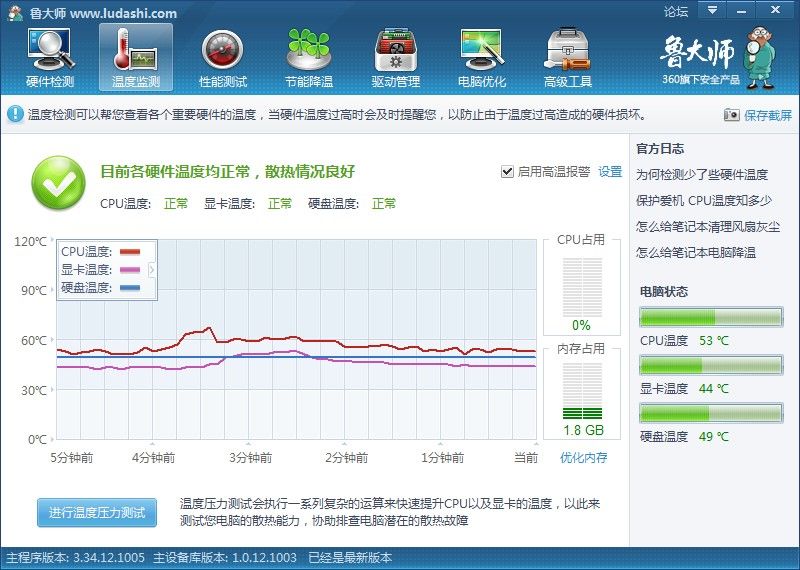Click the green checkmark status icon
This screenshot has width=800, height=570.
pos(59,183)
